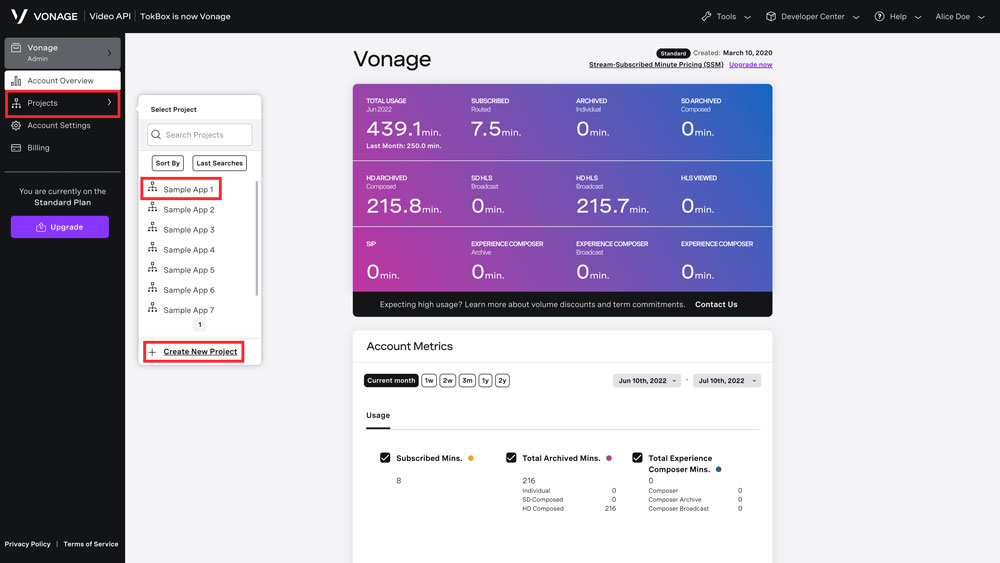Expand the Projects chevron in sidebar
1000x563 pixels.
coord(109,103)
